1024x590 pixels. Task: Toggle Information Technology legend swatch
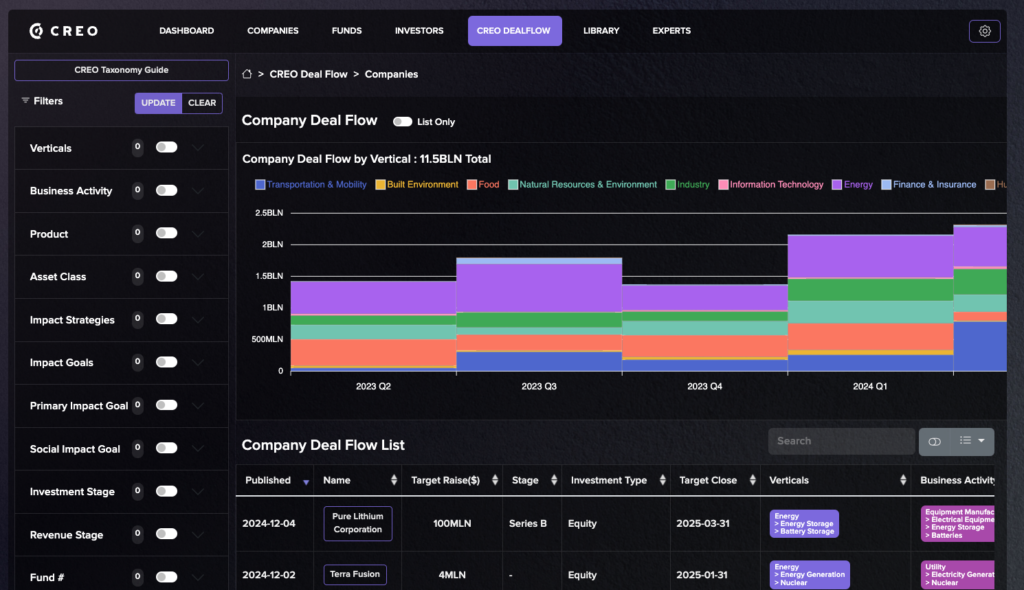(x=723, y=185)
